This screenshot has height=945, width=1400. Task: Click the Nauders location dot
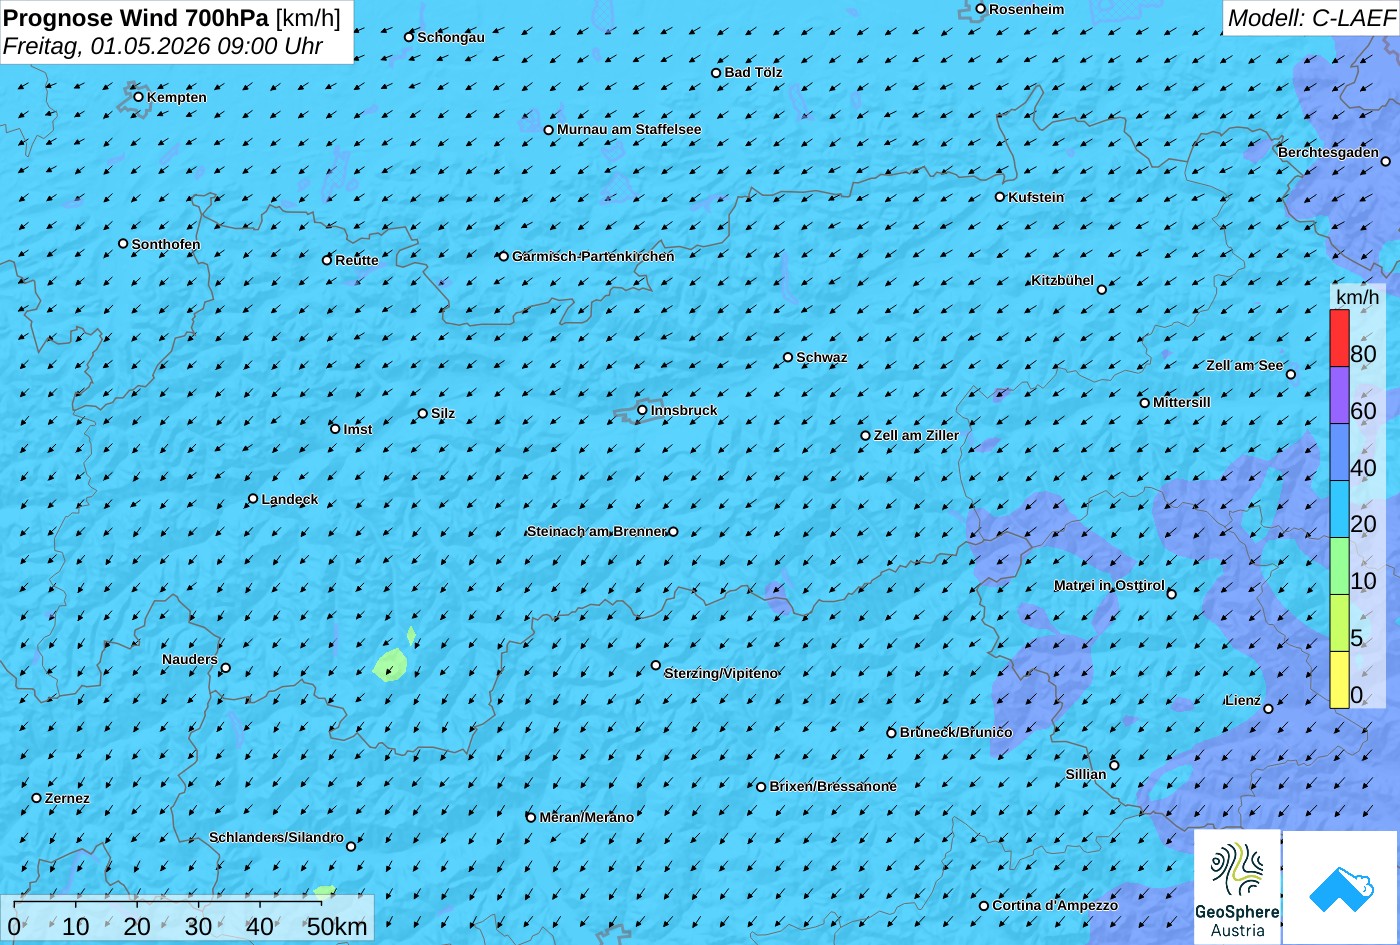(226, 668)
